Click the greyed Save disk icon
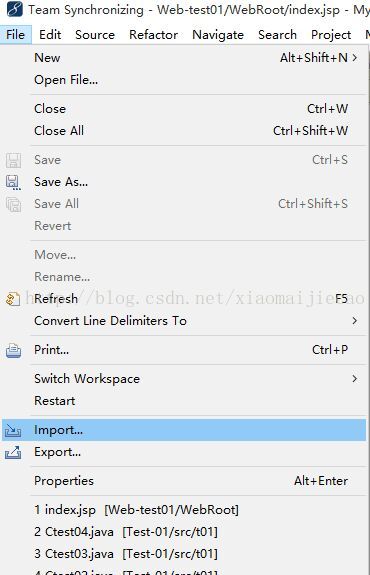Screen dimensions: 370x575 coord(13,160)
